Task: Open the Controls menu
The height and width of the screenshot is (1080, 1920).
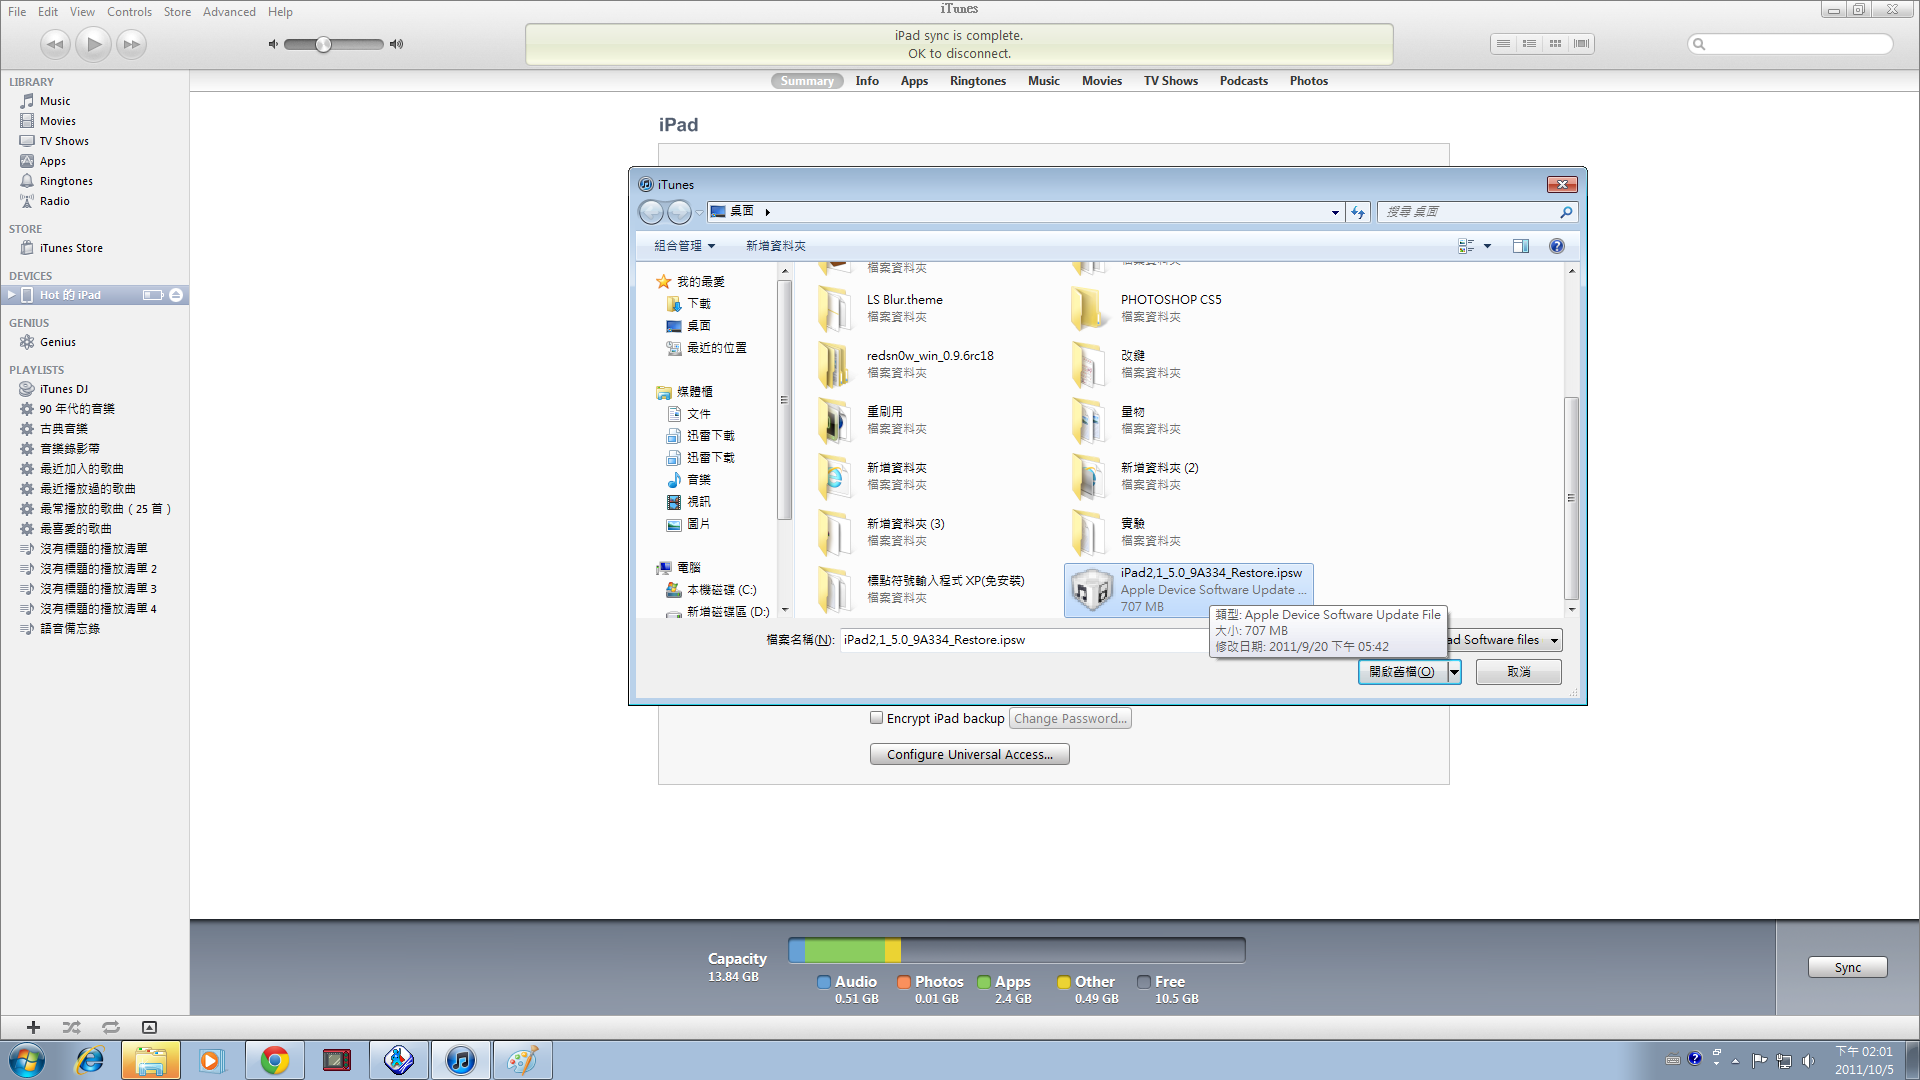Action: (129, 12)
